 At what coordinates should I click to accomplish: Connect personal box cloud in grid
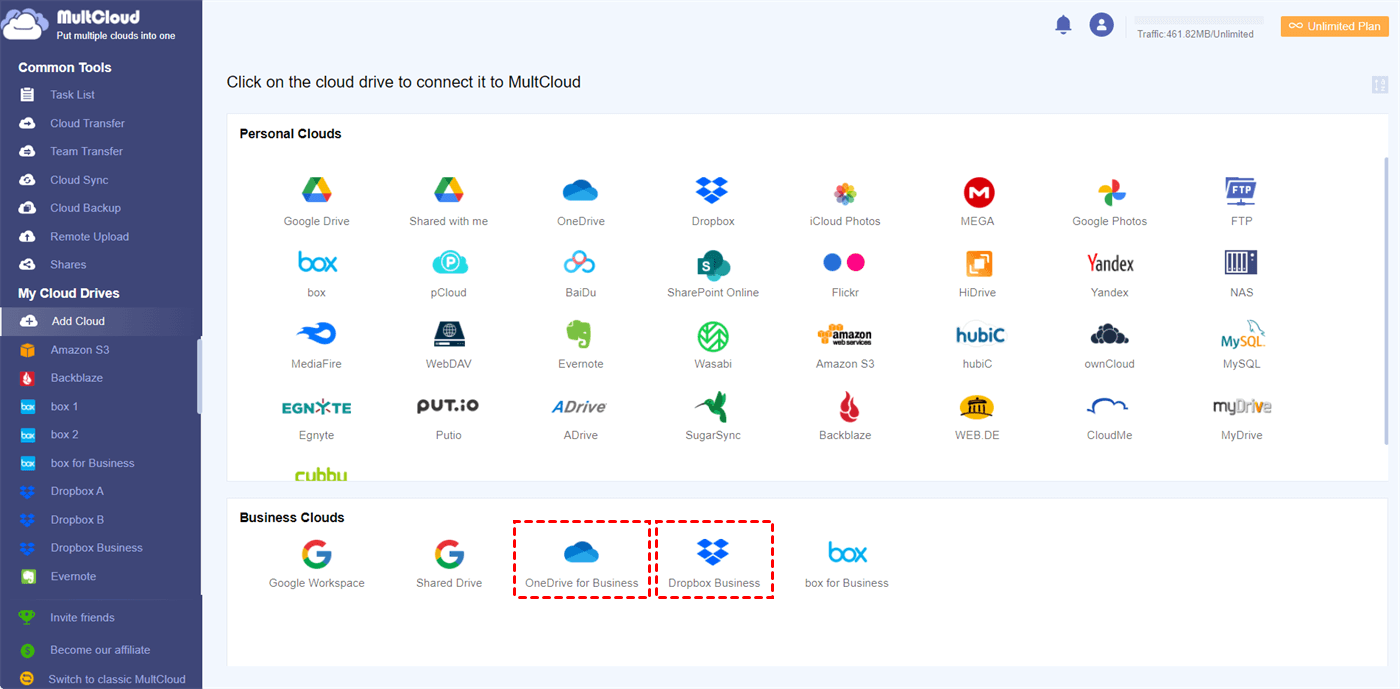(x=317, y=273)
